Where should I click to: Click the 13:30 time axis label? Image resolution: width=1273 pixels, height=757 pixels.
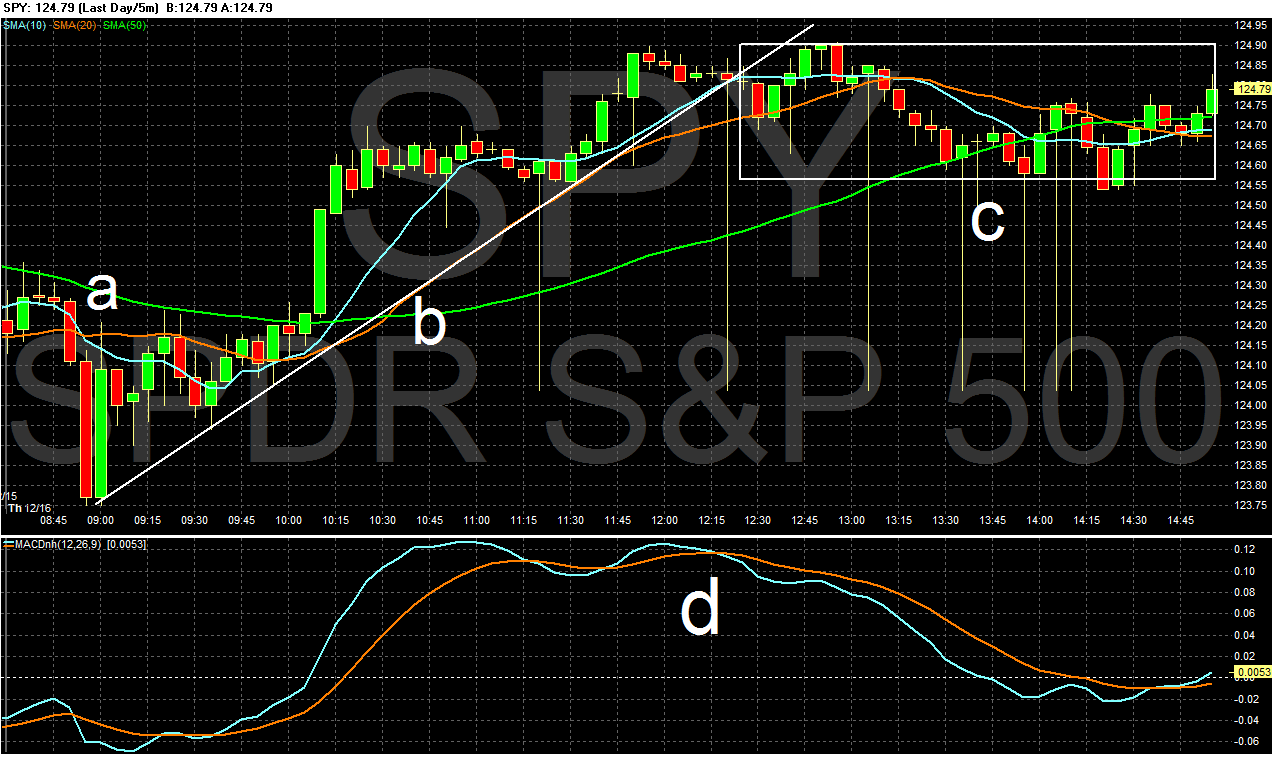(x=946, y=521)
